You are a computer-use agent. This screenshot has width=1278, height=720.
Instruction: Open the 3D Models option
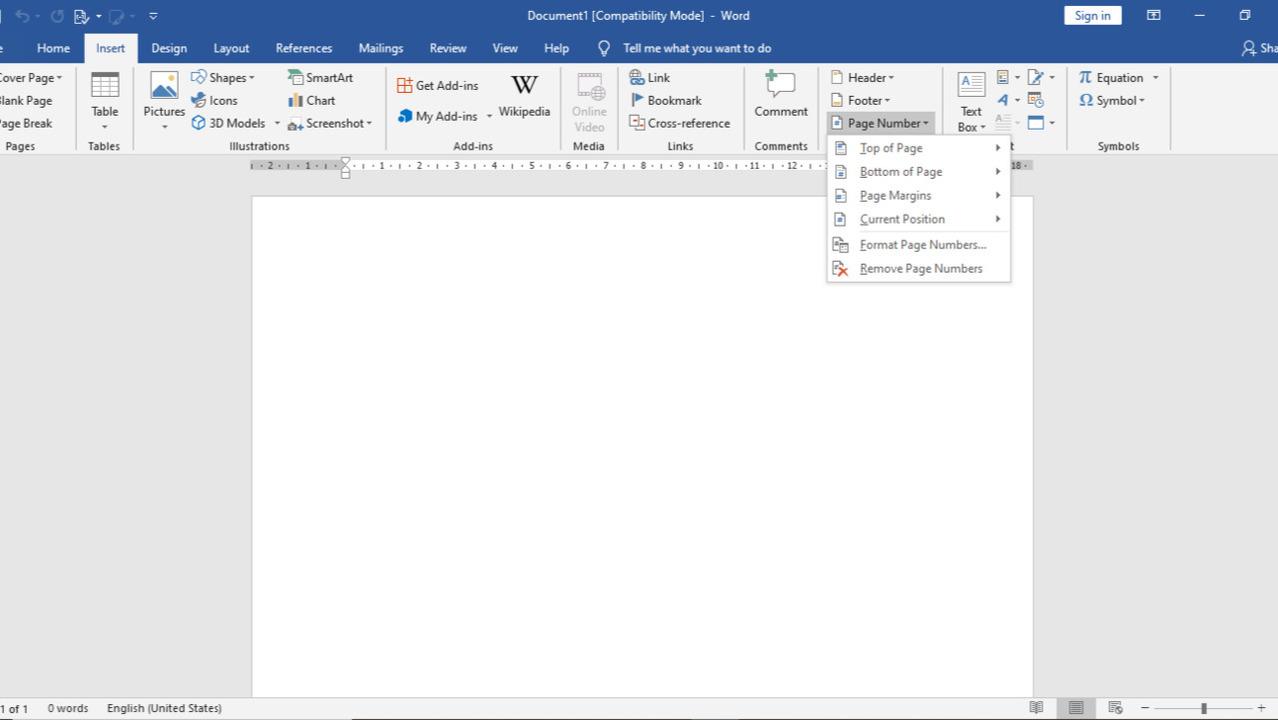coord(228,124)
